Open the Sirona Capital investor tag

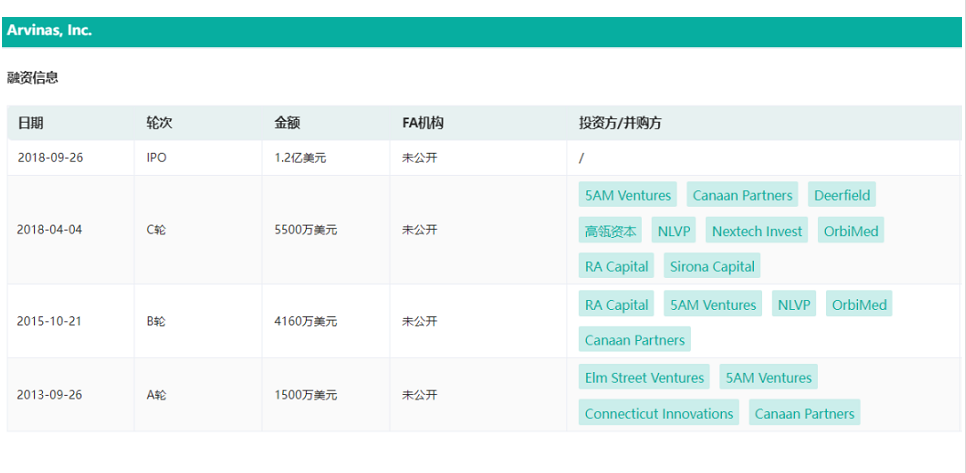(x=712, y=266)
